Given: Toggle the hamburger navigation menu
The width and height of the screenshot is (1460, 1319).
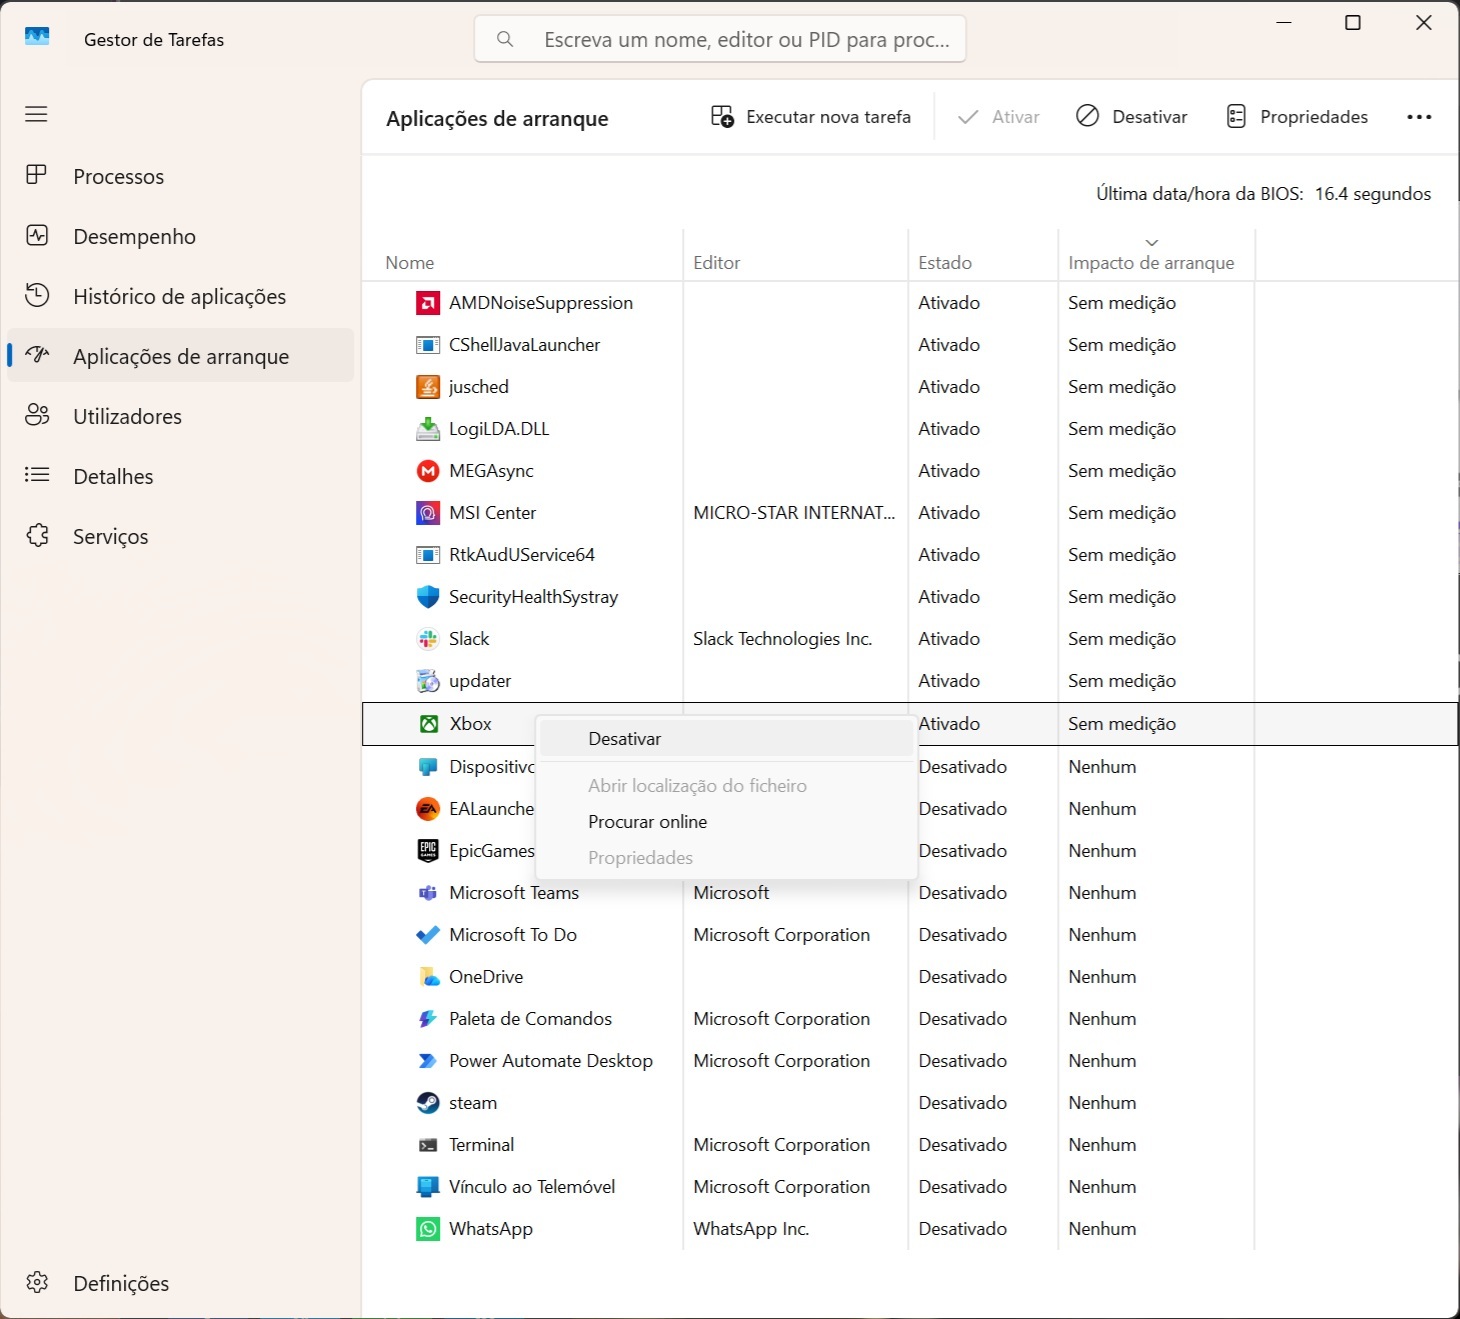Looking at the screenshot, I should pyautogui.click(x=36, y=114).
